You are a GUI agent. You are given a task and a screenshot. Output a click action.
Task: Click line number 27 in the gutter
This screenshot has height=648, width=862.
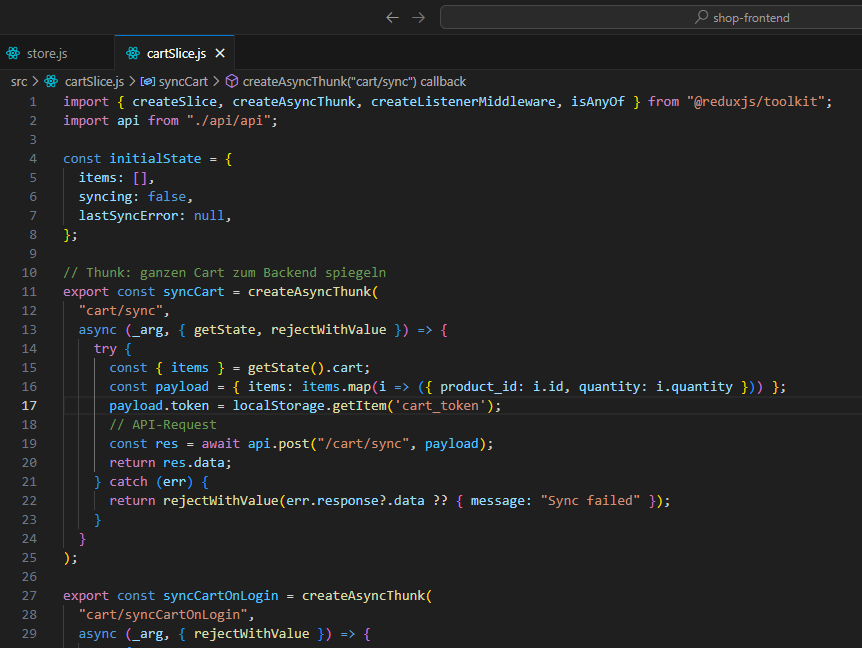(29, 595)
